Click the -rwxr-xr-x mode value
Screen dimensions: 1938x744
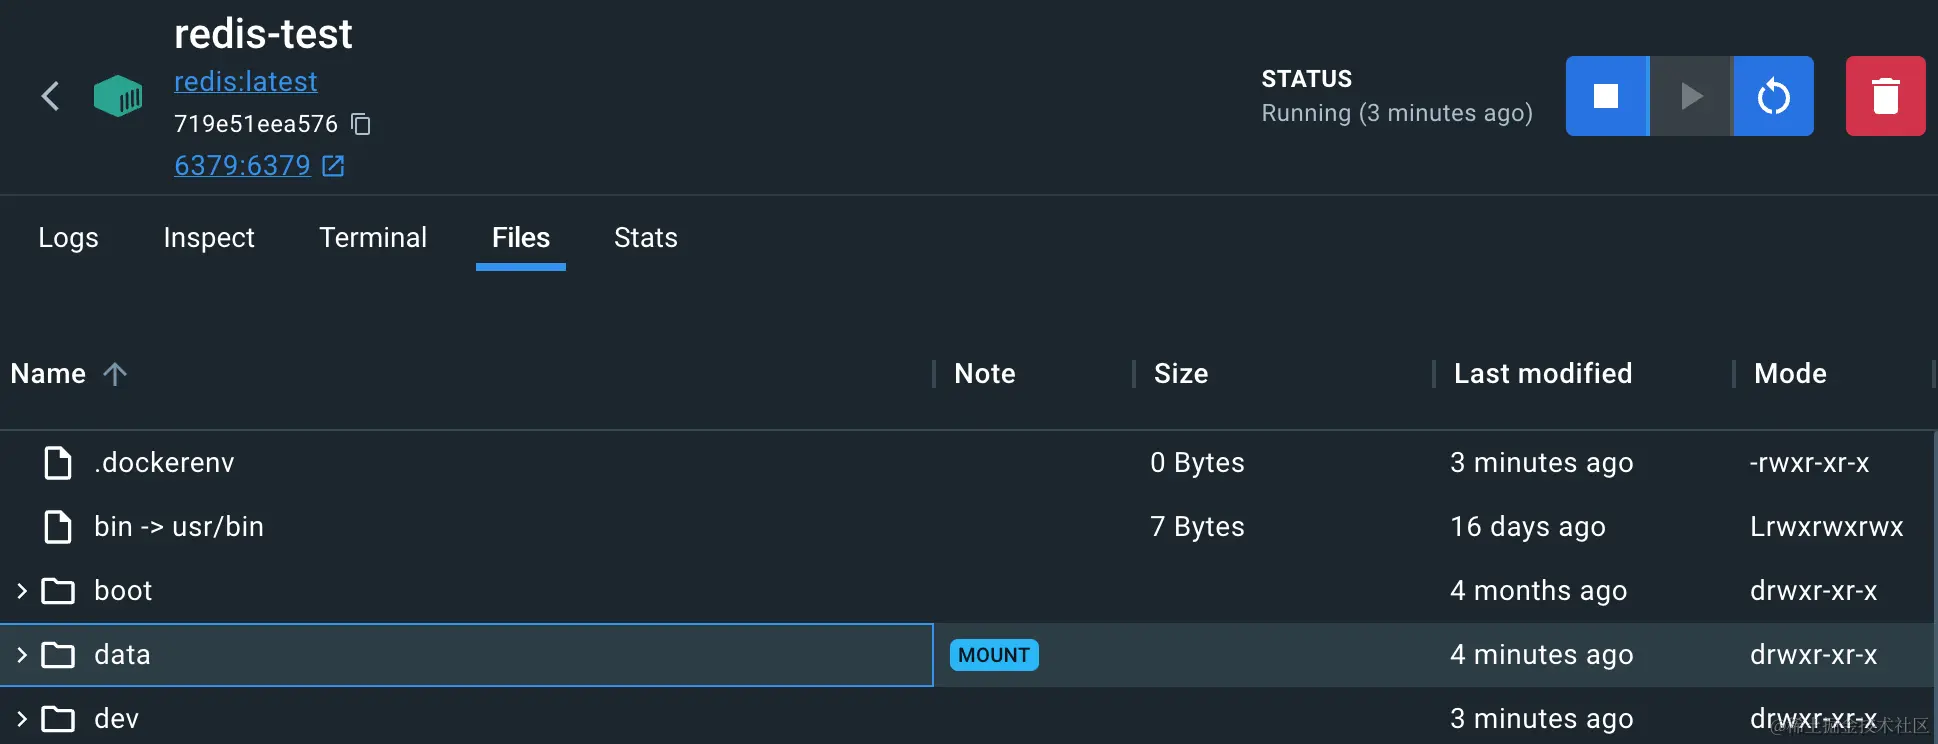(1810, 462)
